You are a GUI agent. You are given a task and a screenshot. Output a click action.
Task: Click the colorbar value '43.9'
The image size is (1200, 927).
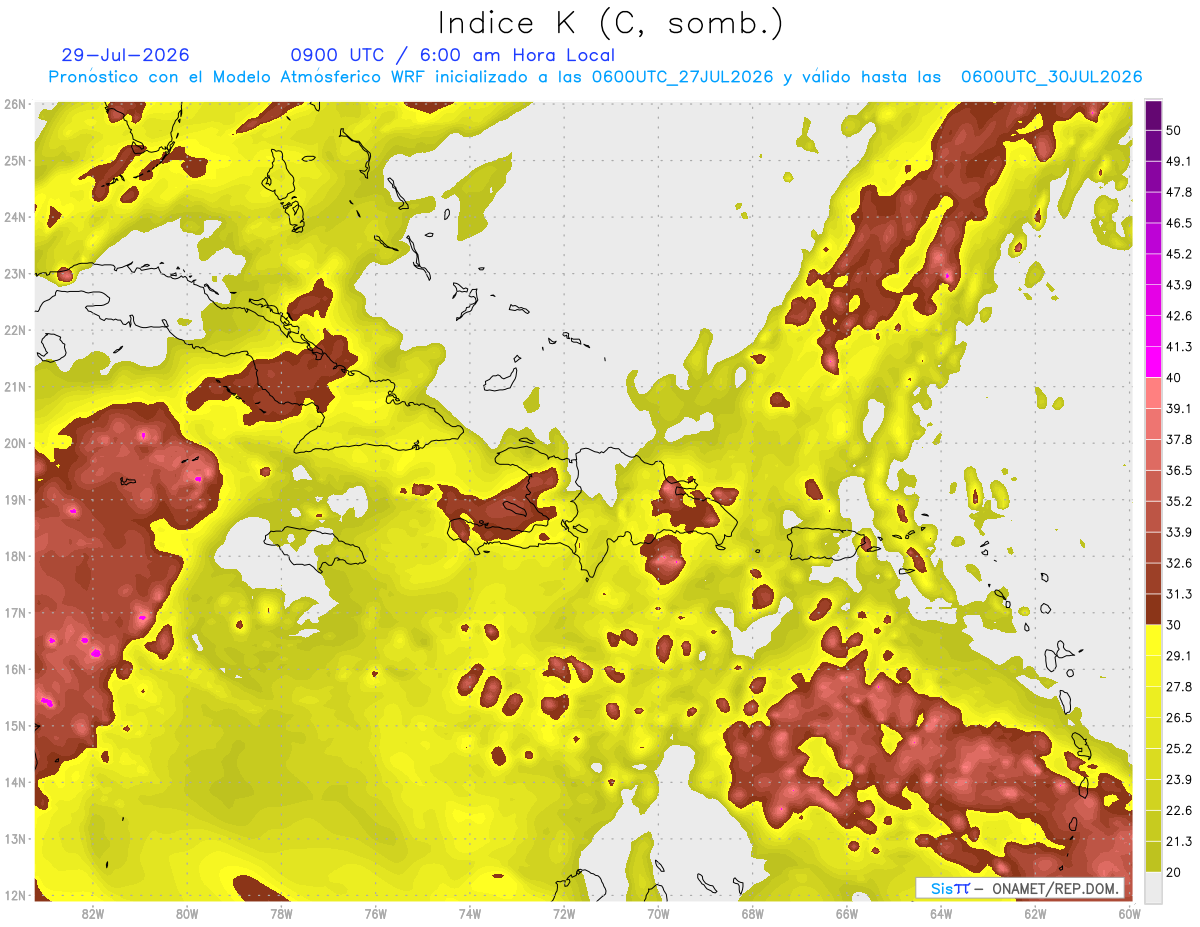(x=1178, y=285)
